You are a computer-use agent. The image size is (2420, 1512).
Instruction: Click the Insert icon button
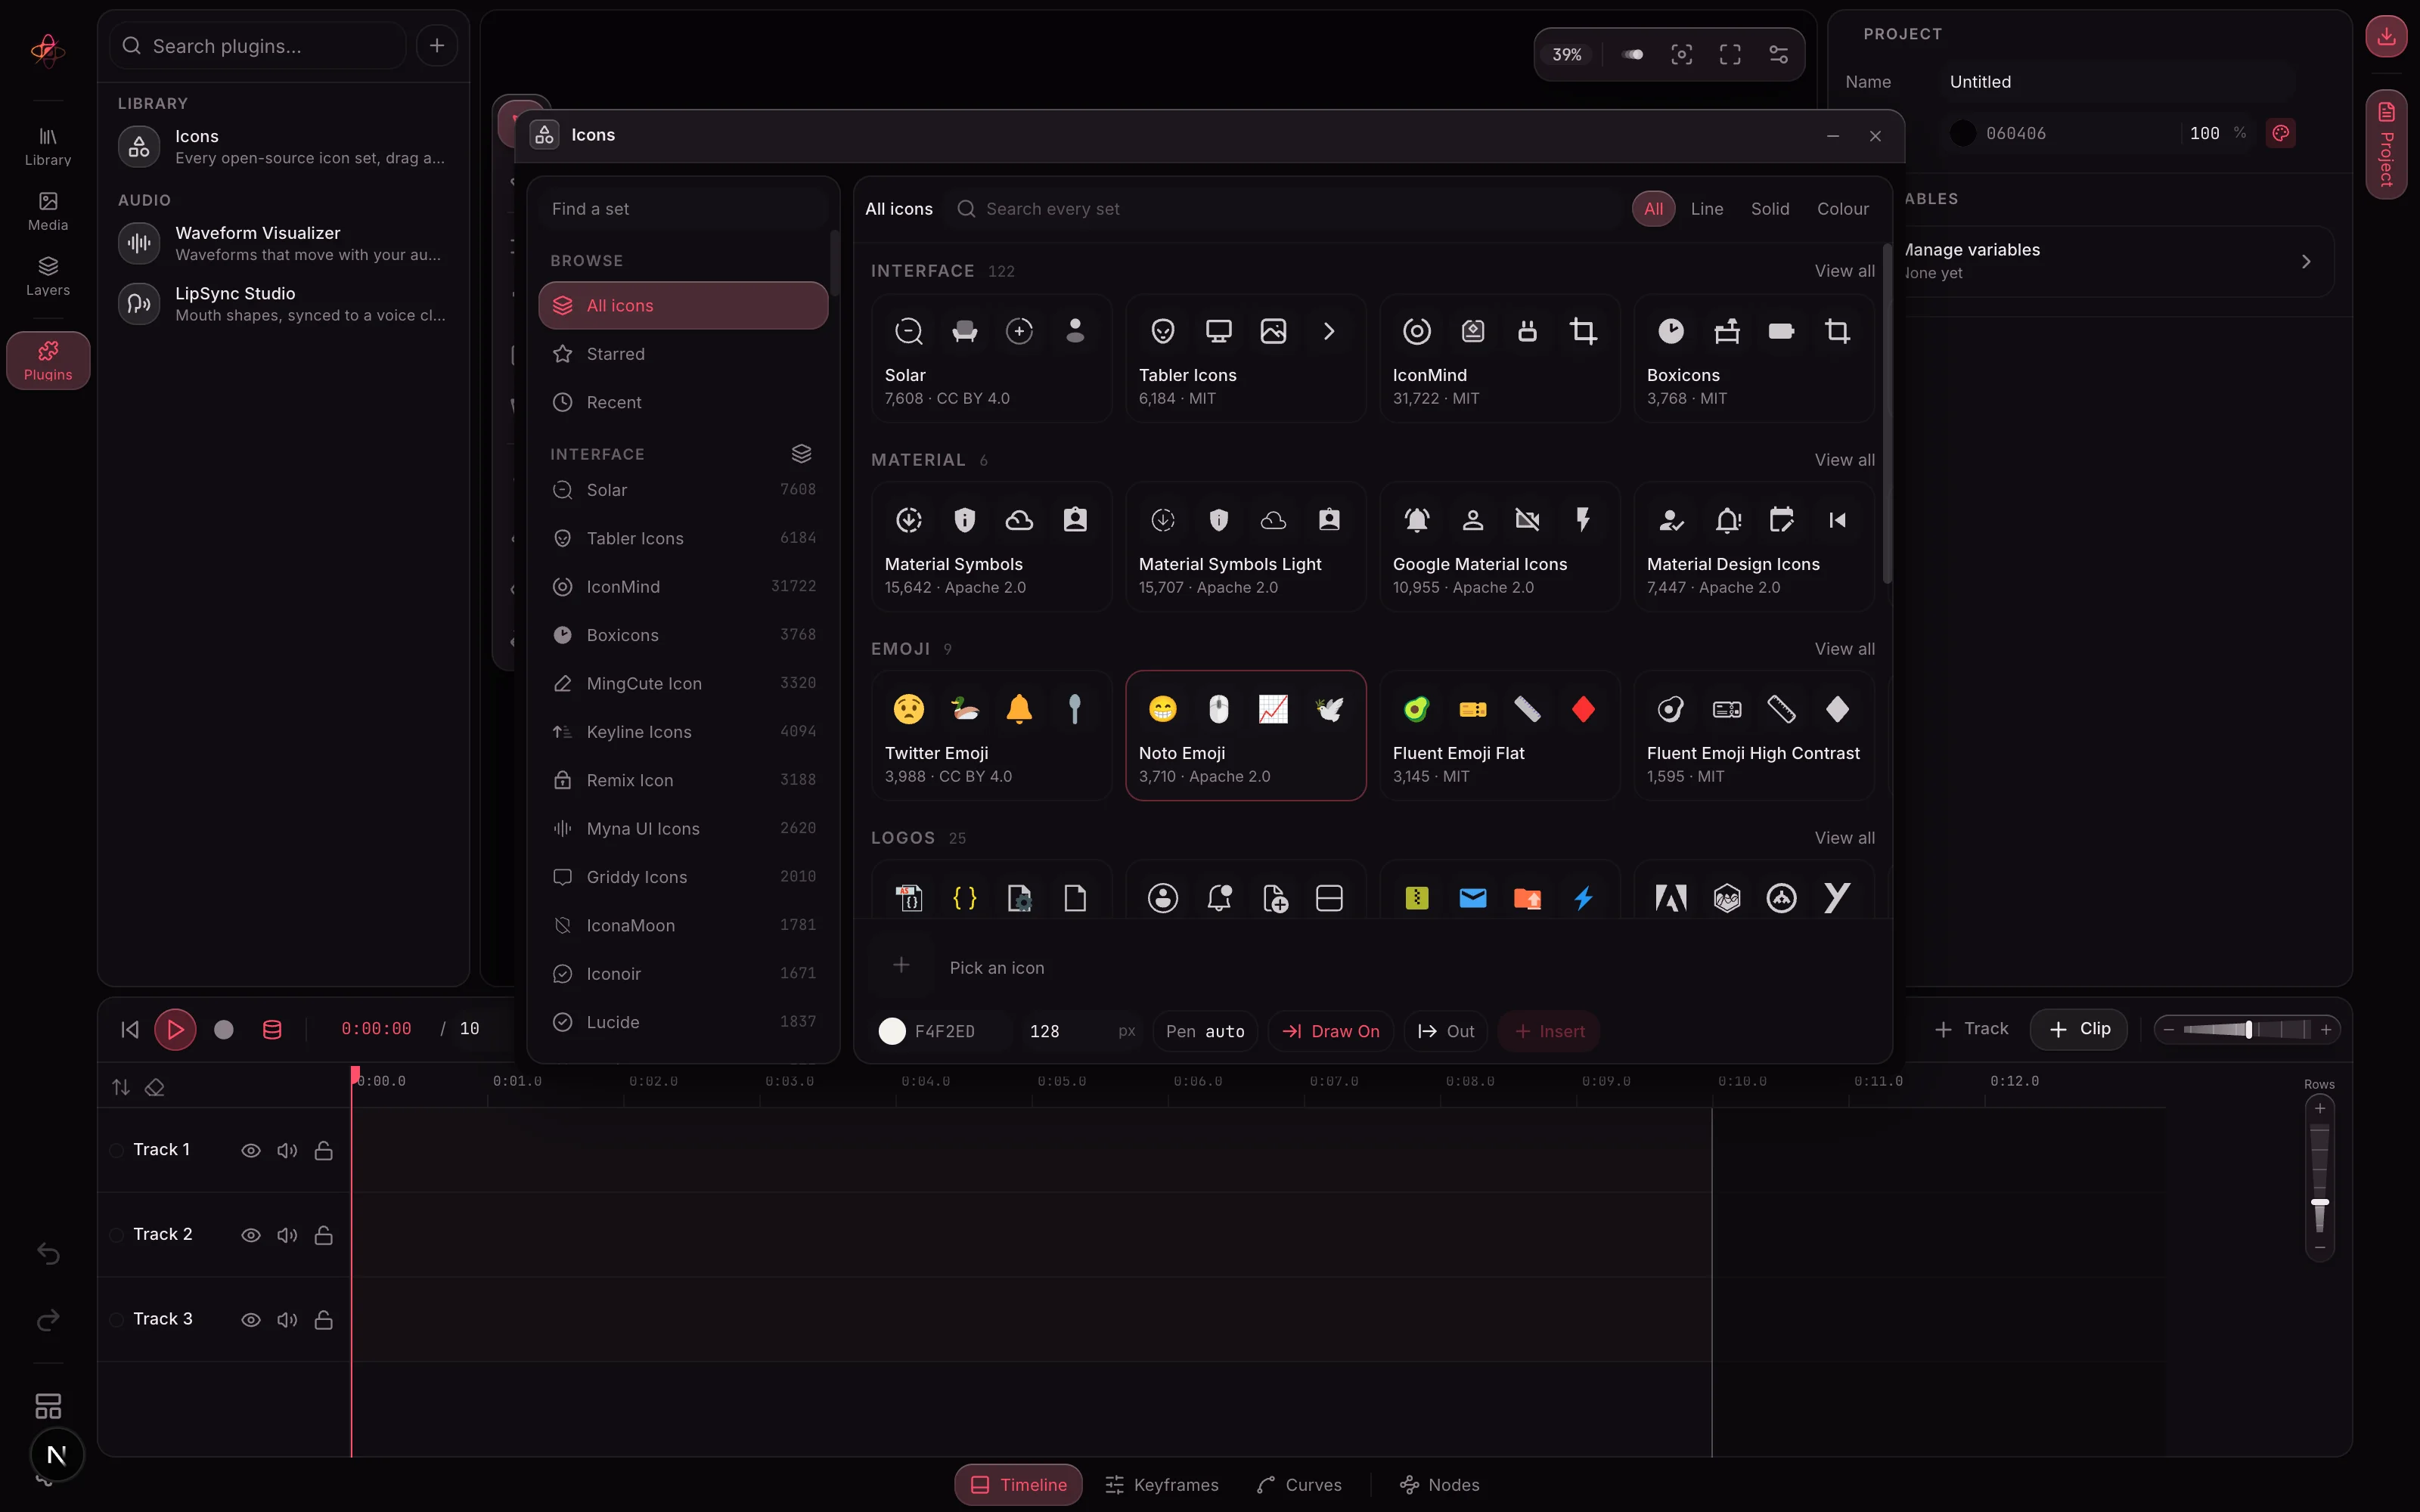tap(1549, 1031)
